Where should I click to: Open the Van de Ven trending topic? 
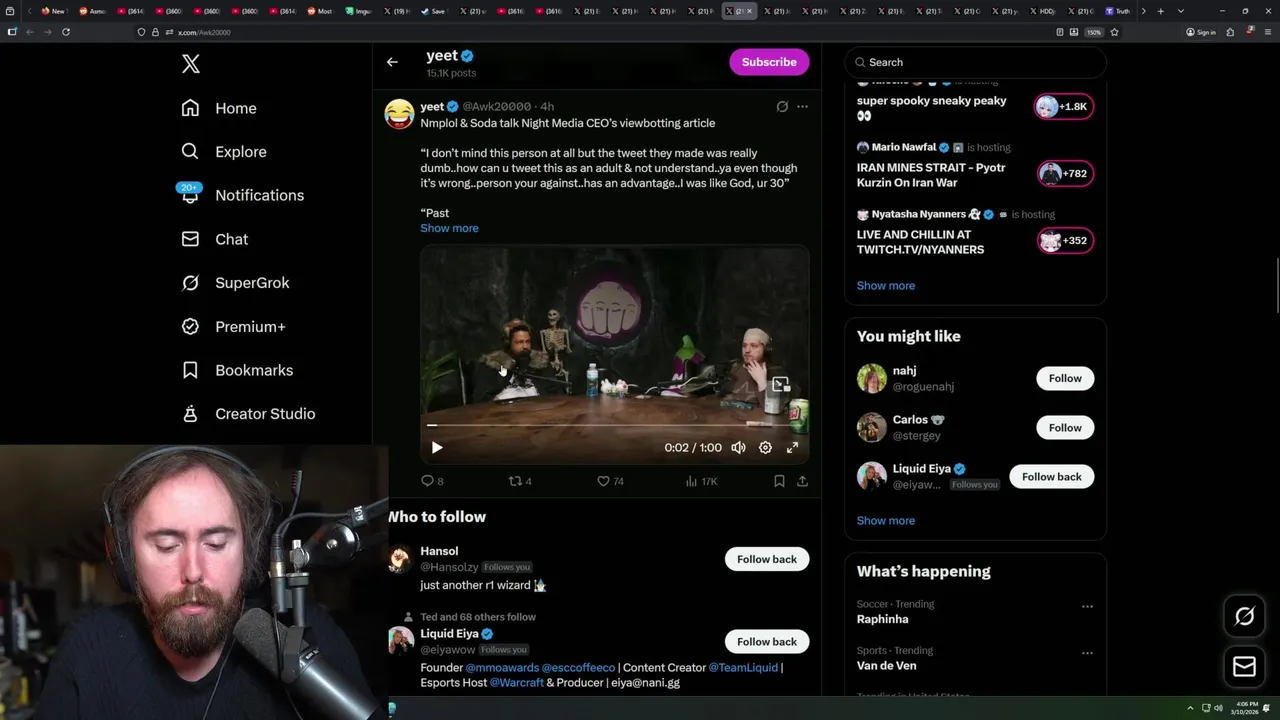886,666
